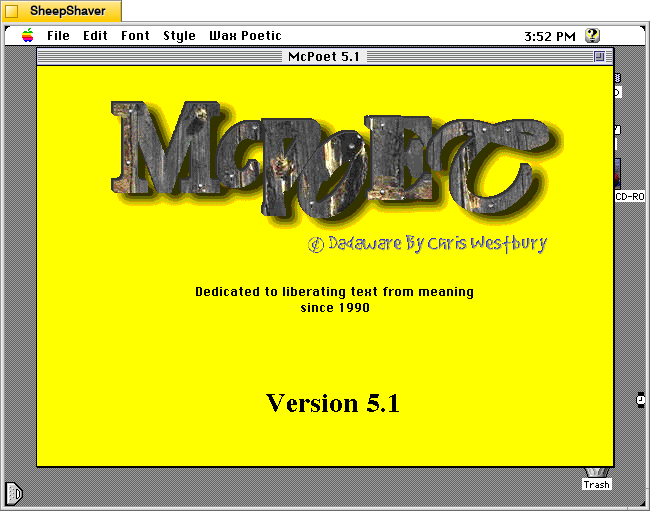The height and width of the screenshot is (511, 650).
Task: Click the McPoet 5.1 title bar
Action: point(324,56)
